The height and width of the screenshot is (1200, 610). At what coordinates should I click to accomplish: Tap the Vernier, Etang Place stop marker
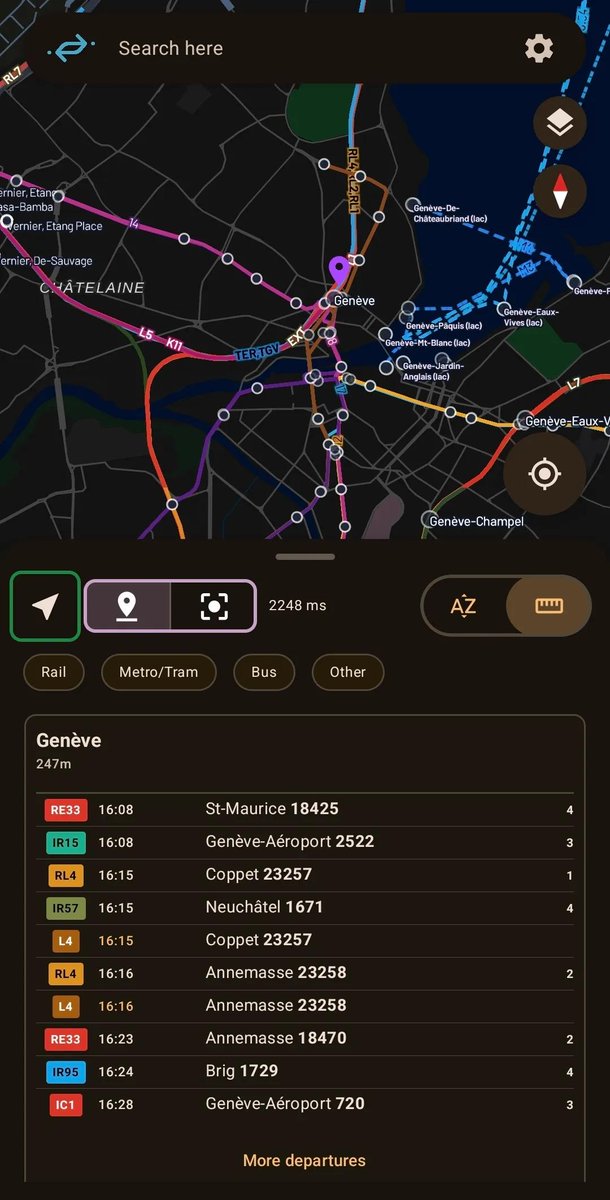7,221
